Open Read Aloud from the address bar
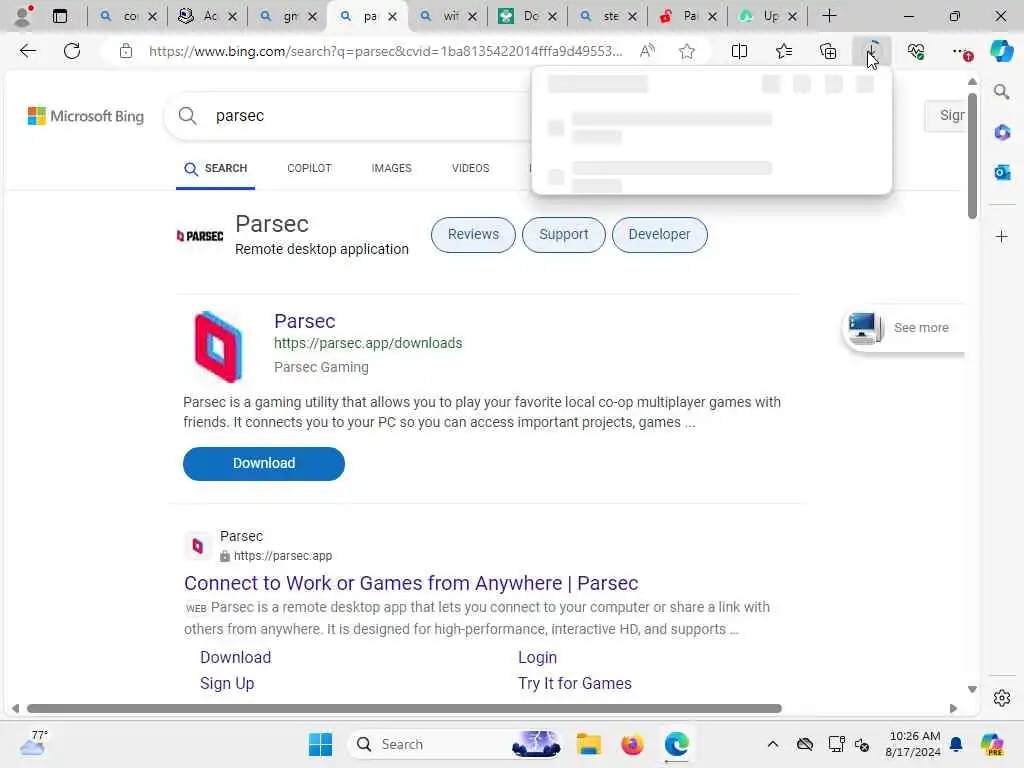Viewport: 1024px width, 768px height. click(x=647, y=51)
